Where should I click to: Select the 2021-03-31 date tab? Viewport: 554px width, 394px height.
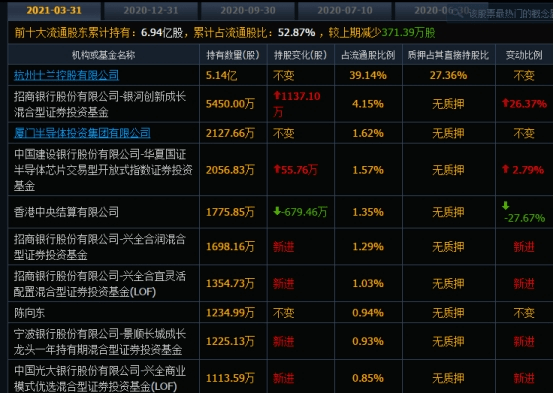[54, 10]
